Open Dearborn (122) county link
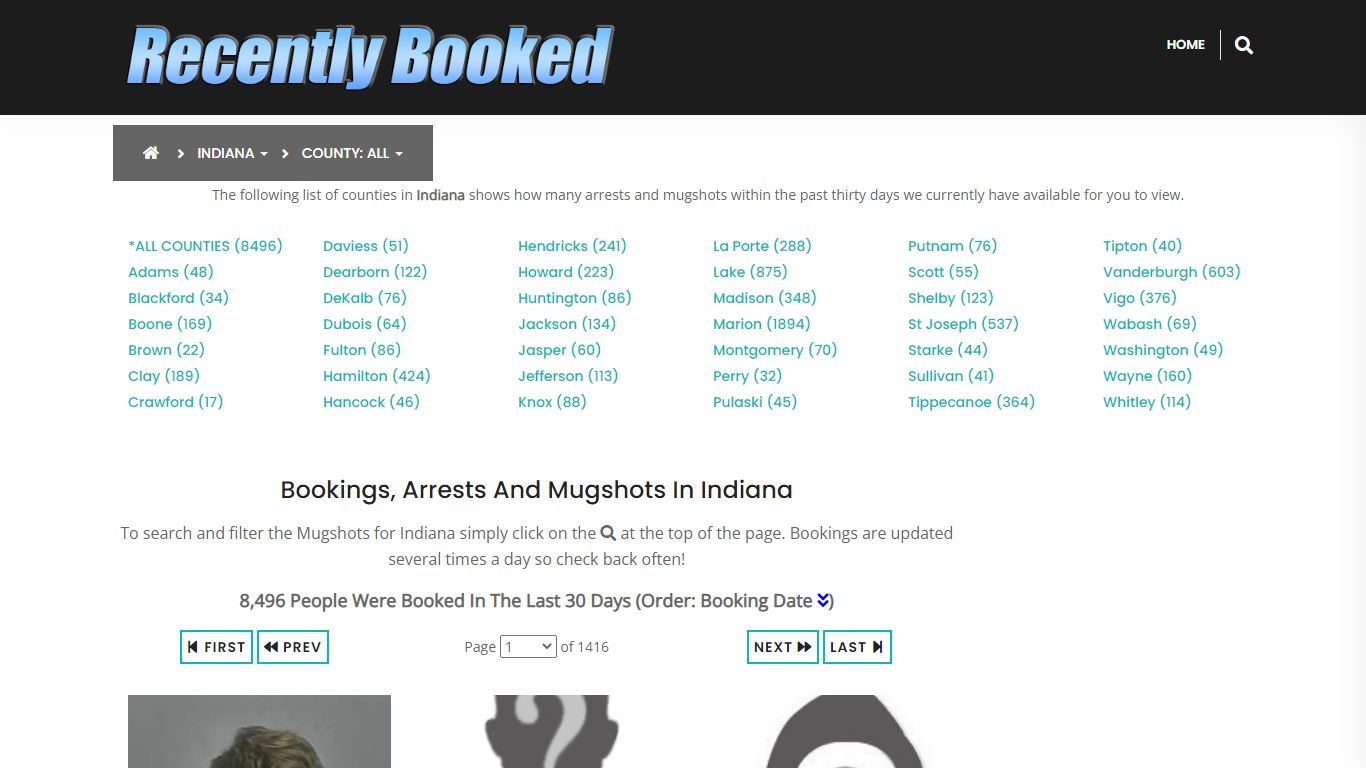This screenshot has width=1366, height=768. [375, 272]
